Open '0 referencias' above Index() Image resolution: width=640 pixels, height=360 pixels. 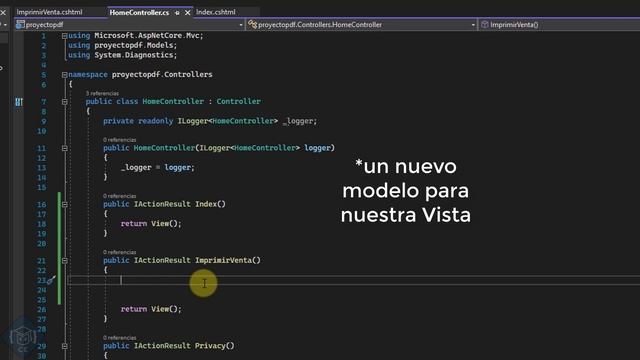click(120, 196)
